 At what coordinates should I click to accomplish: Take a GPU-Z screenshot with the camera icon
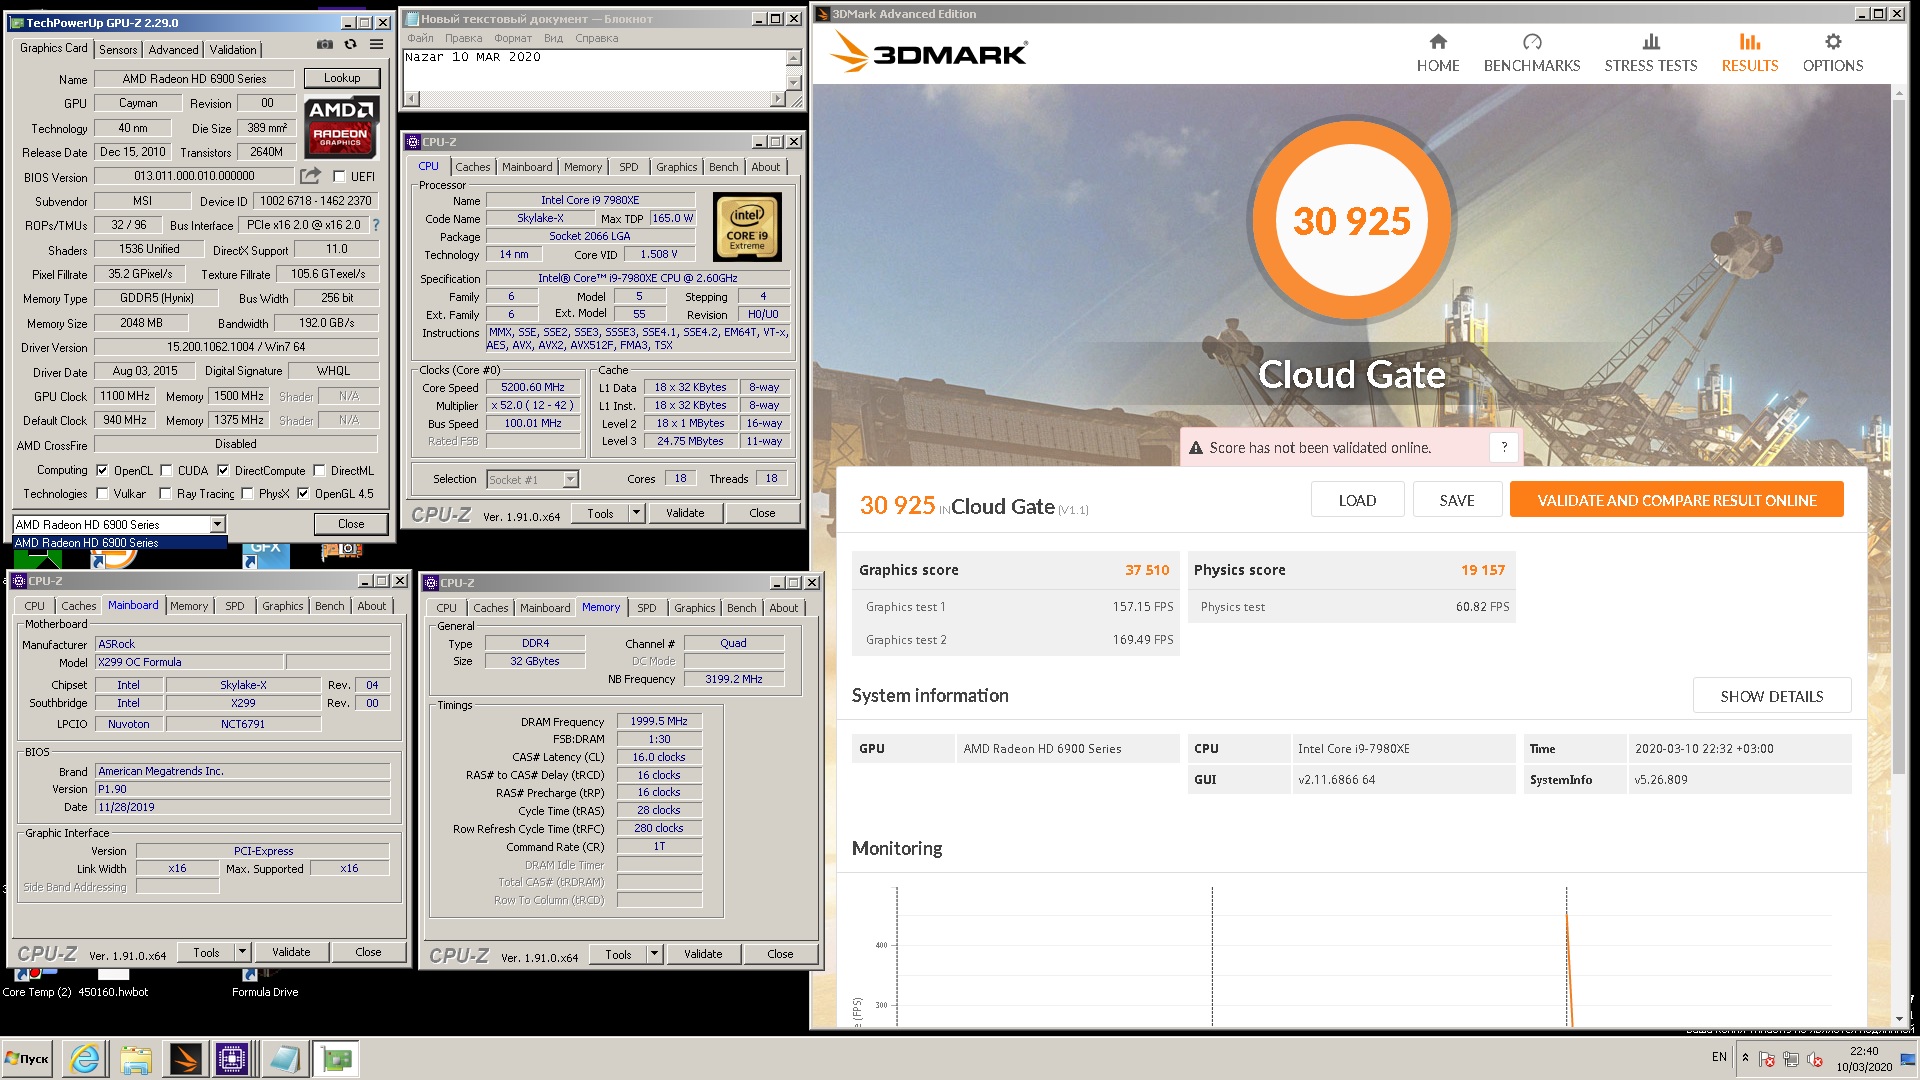(x=325, y=45)
